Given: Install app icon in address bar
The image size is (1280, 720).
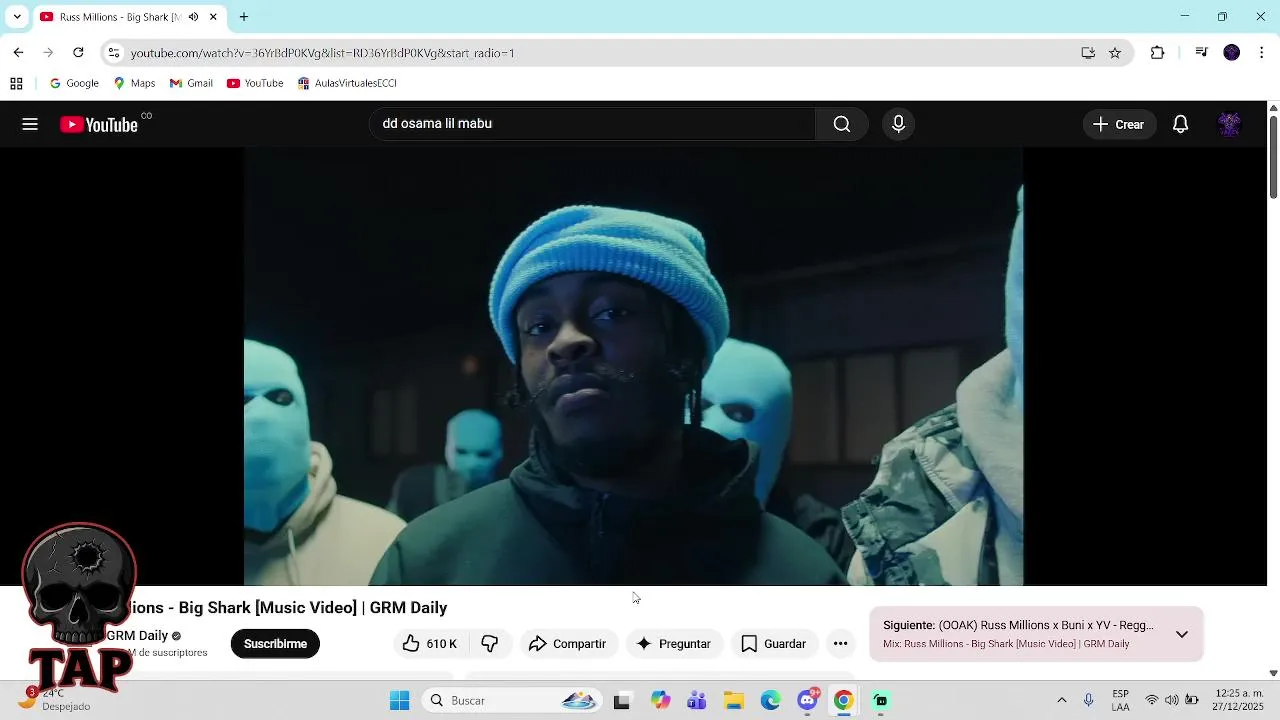Looking at the screenshot, I should pyautogui.click(x=1088, y=53).
